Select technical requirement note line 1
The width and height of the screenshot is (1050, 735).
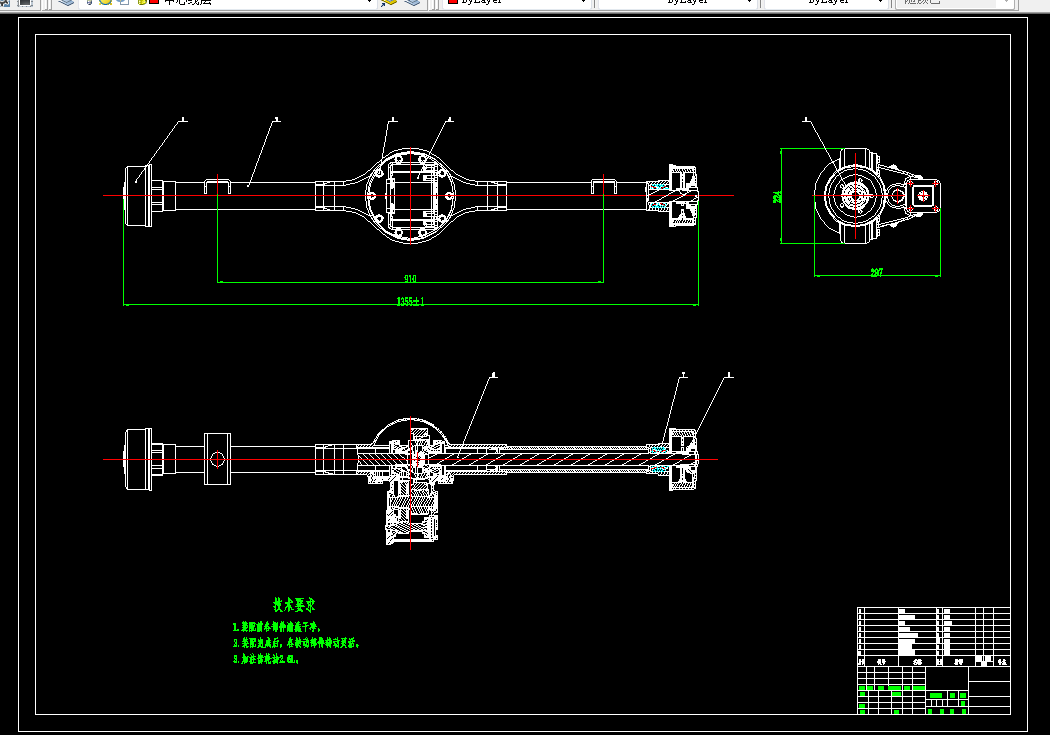pos(277,627)
